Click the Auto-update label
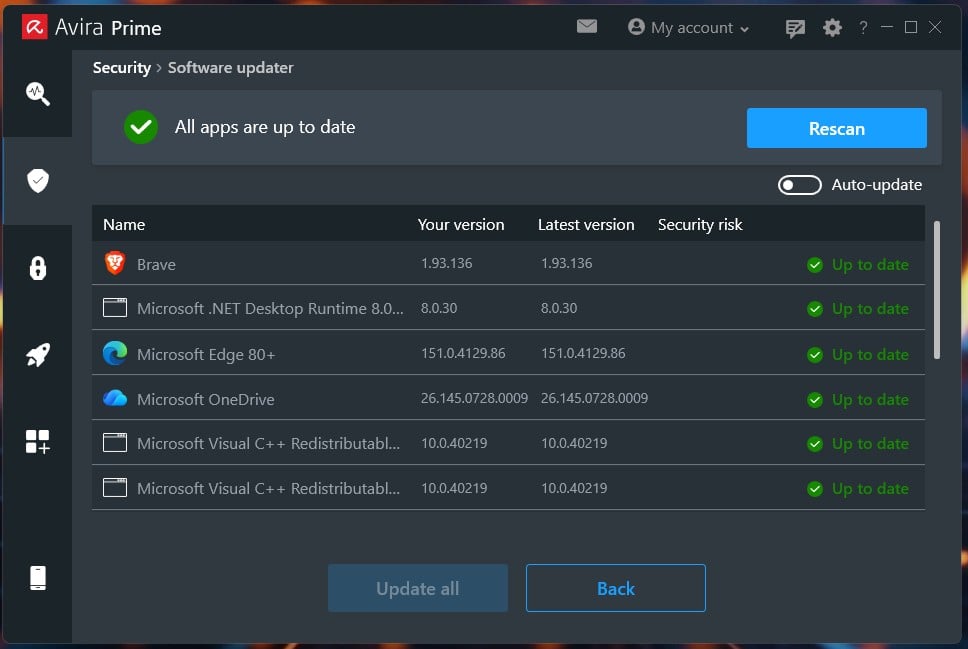Image resolution: width=968 pixels, height=649 pixels. (x=877, y=185)
